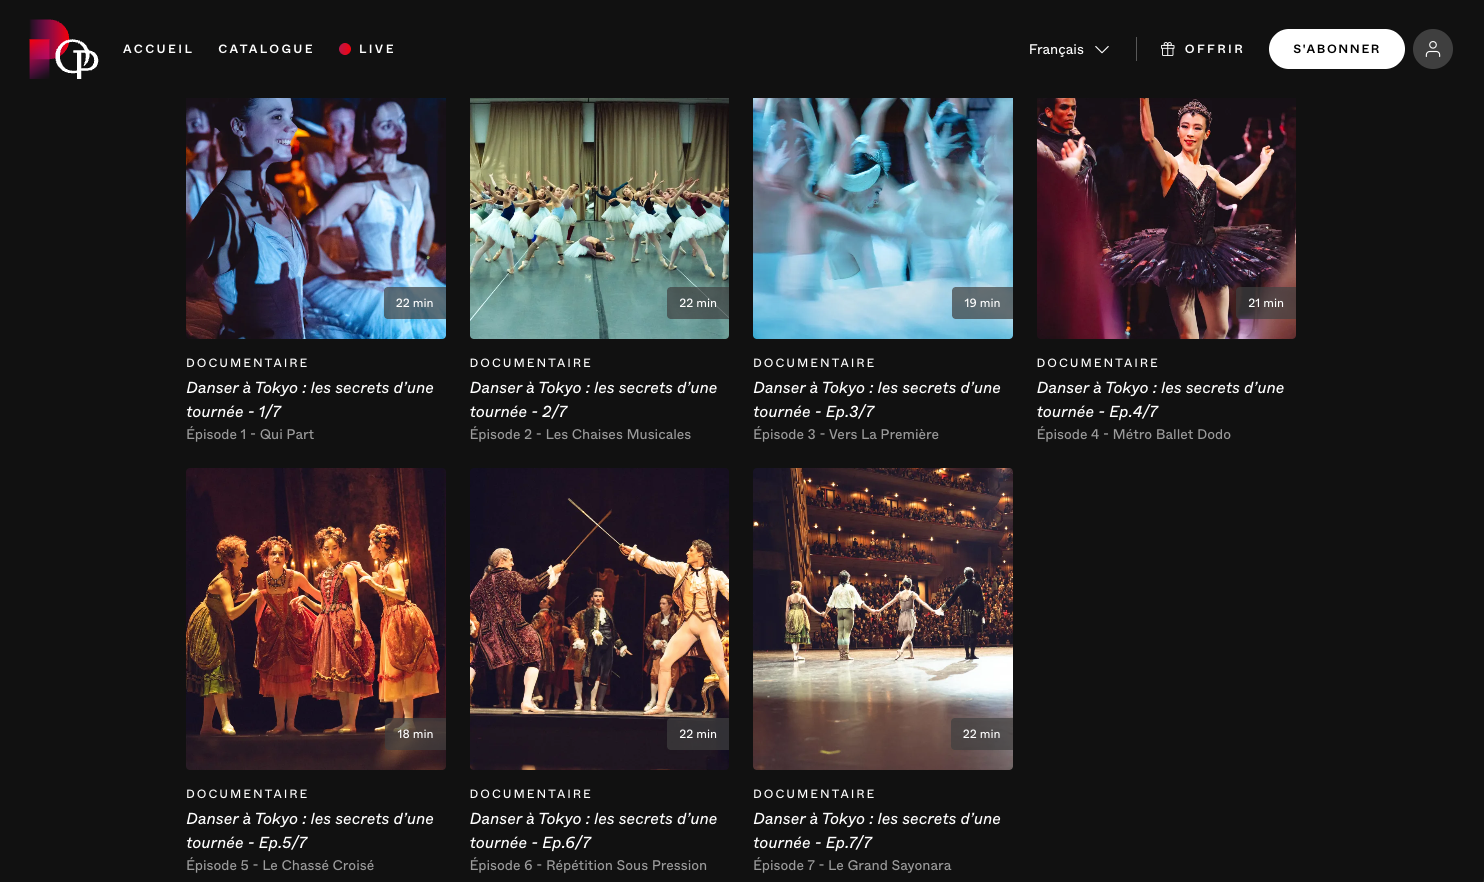Click subtitle 'Épisode 3 - Vers La Première'

click(846, 434)
